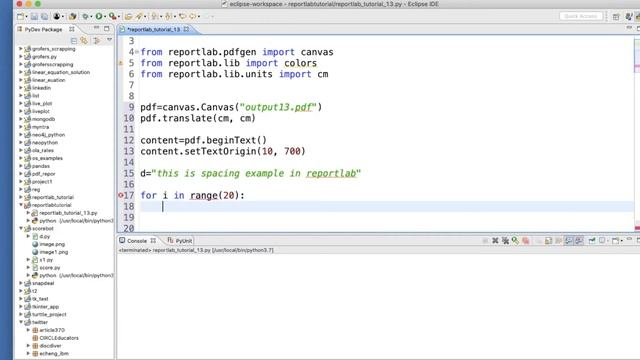Select the tkinter_app project
This screenshot has width=640, height=360.
point(45,307)
